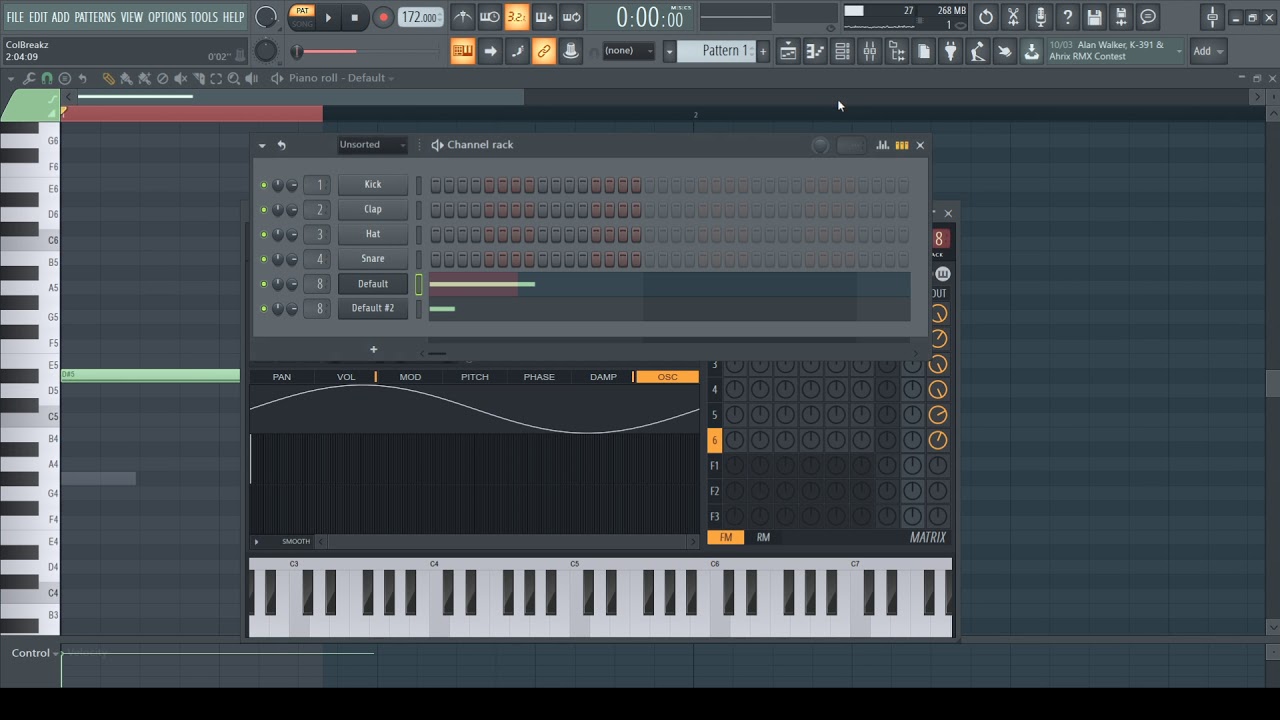This screenshot has width=1280, height=720.
Task: Open the FILE menu
Action: [x=15, y=17]
